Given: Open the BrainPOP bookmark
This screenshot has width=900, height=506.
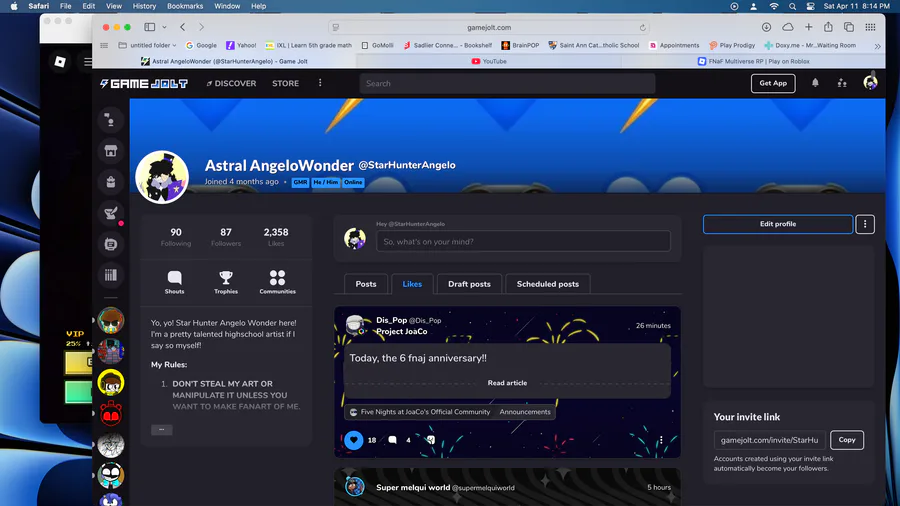Looking at the screenshot, I should 520,45.
